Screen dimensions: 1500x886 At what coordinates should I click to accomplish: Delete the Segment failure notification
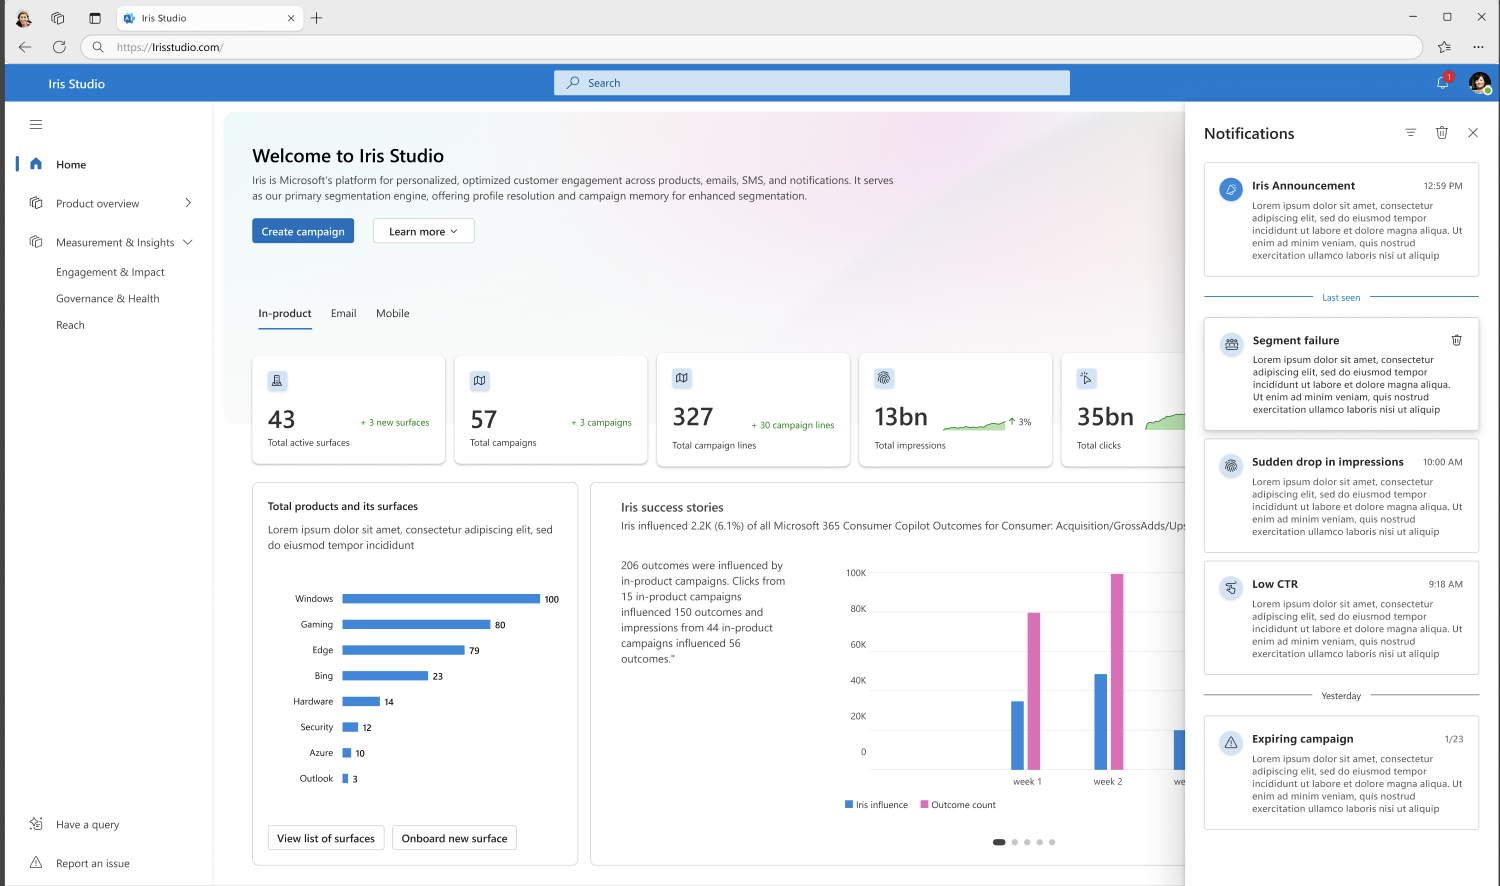(1457, 340)
